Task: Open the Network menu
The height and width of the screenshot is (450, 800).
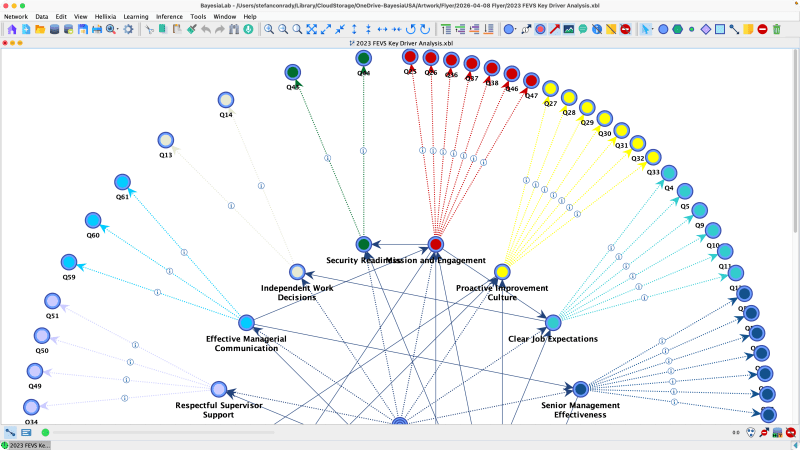Action: [x=16, y=16]
